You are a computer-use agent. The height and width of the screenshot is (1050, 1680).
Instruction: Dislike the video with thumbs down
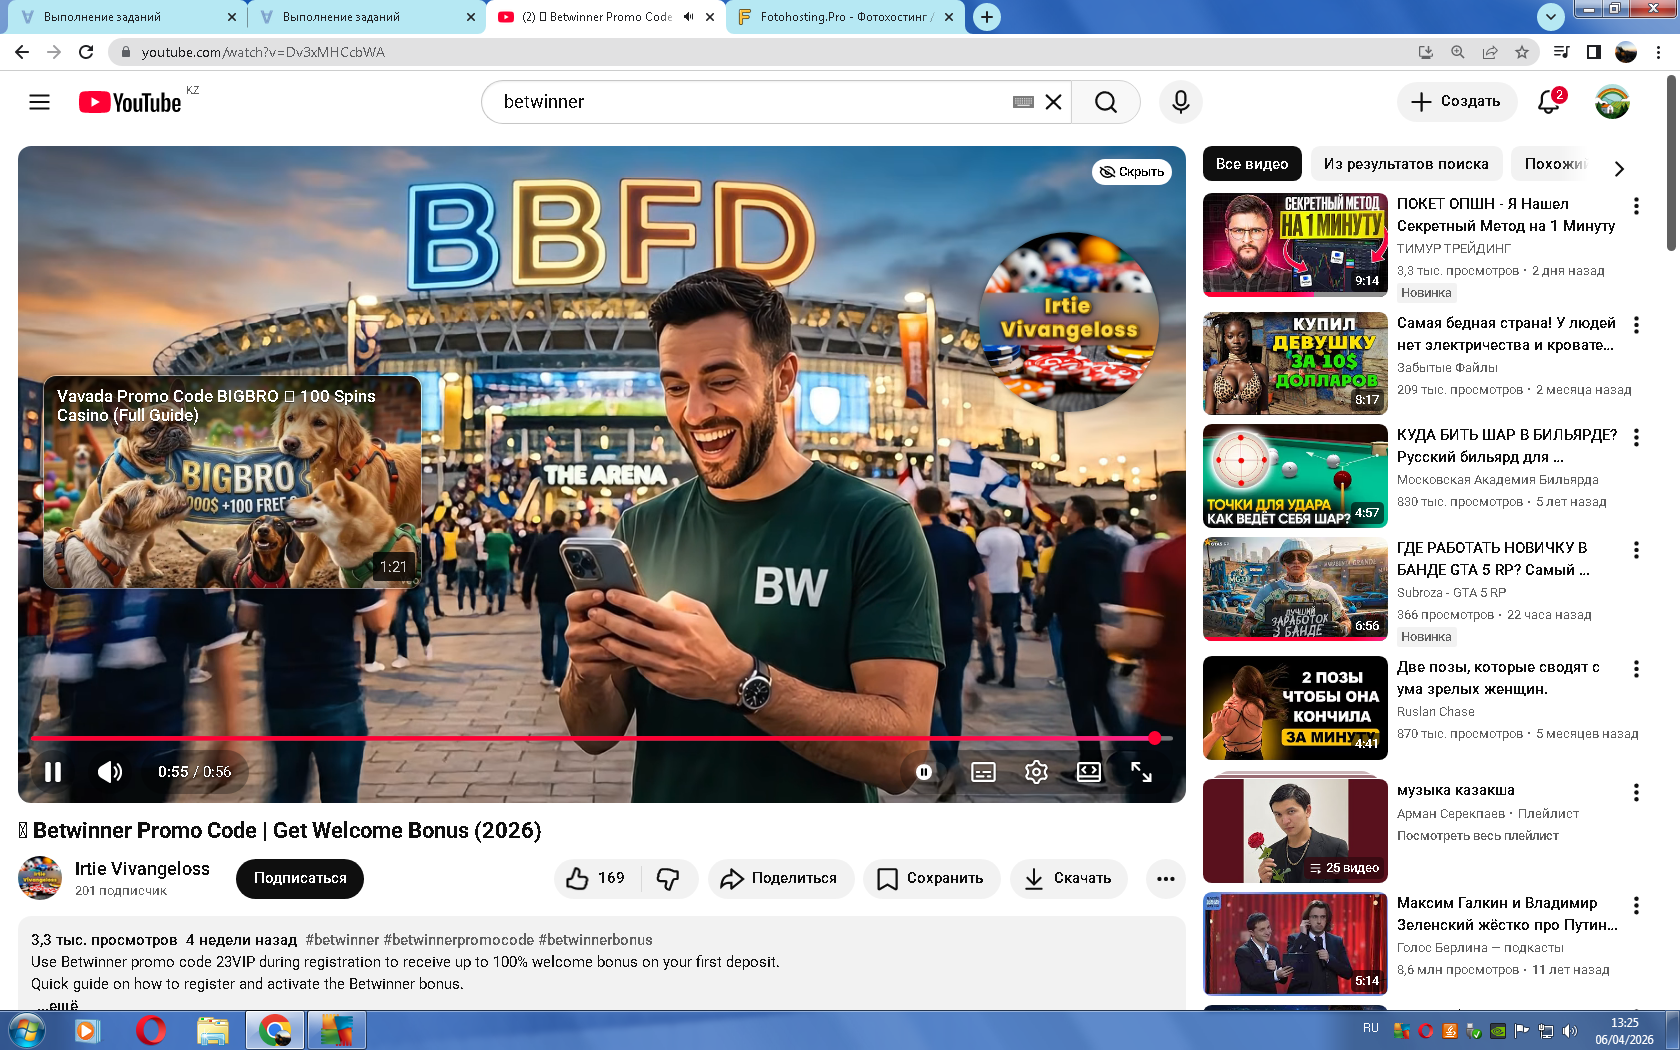pos(668,878)
